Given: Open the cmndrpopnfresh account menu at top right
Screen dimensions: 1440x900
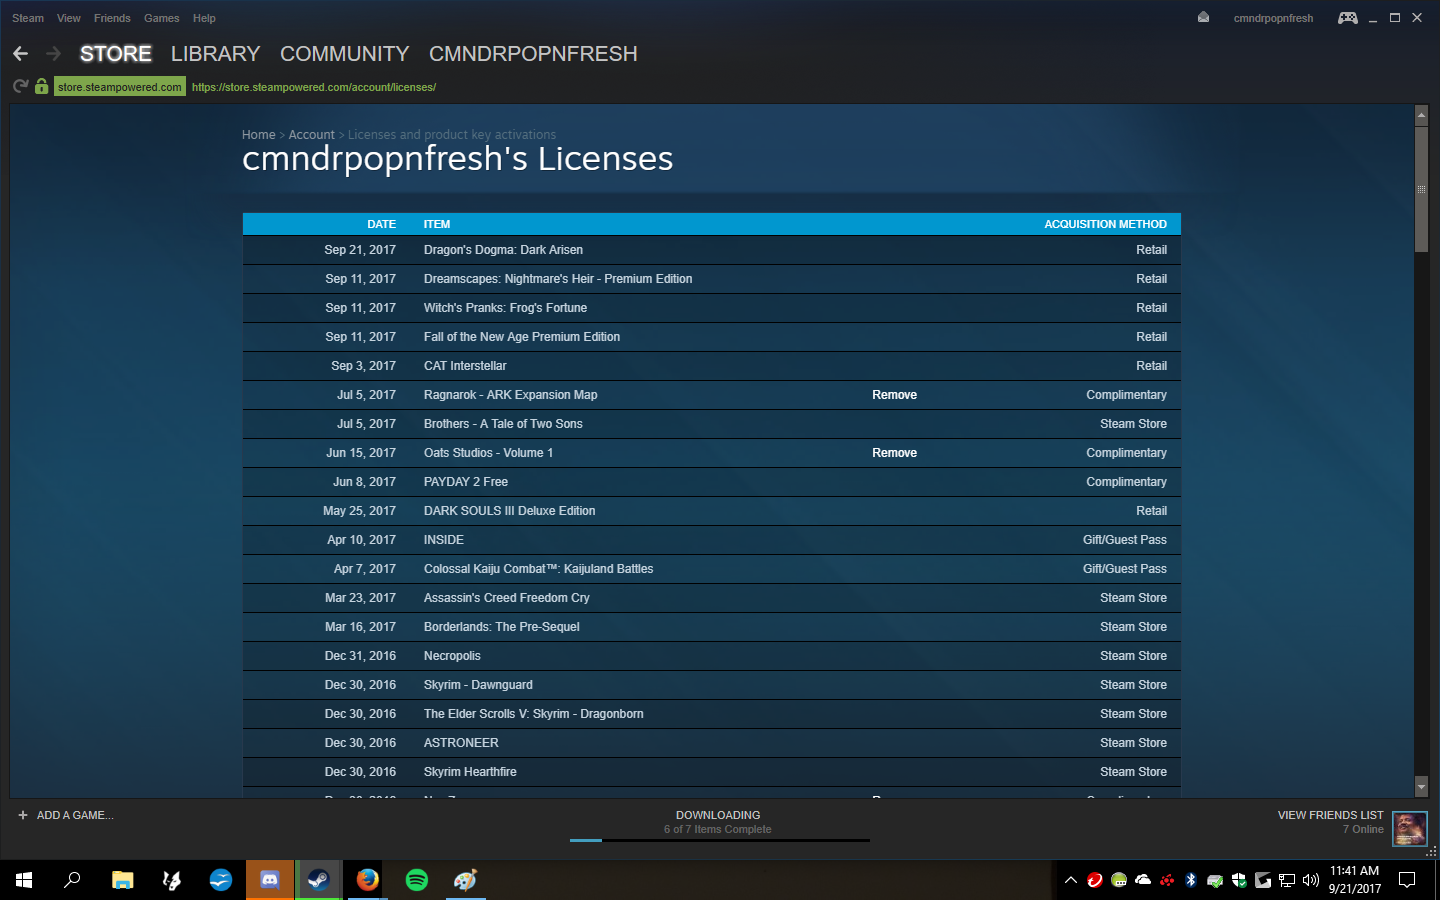Looking at the screenshot, I should 1273,18.
